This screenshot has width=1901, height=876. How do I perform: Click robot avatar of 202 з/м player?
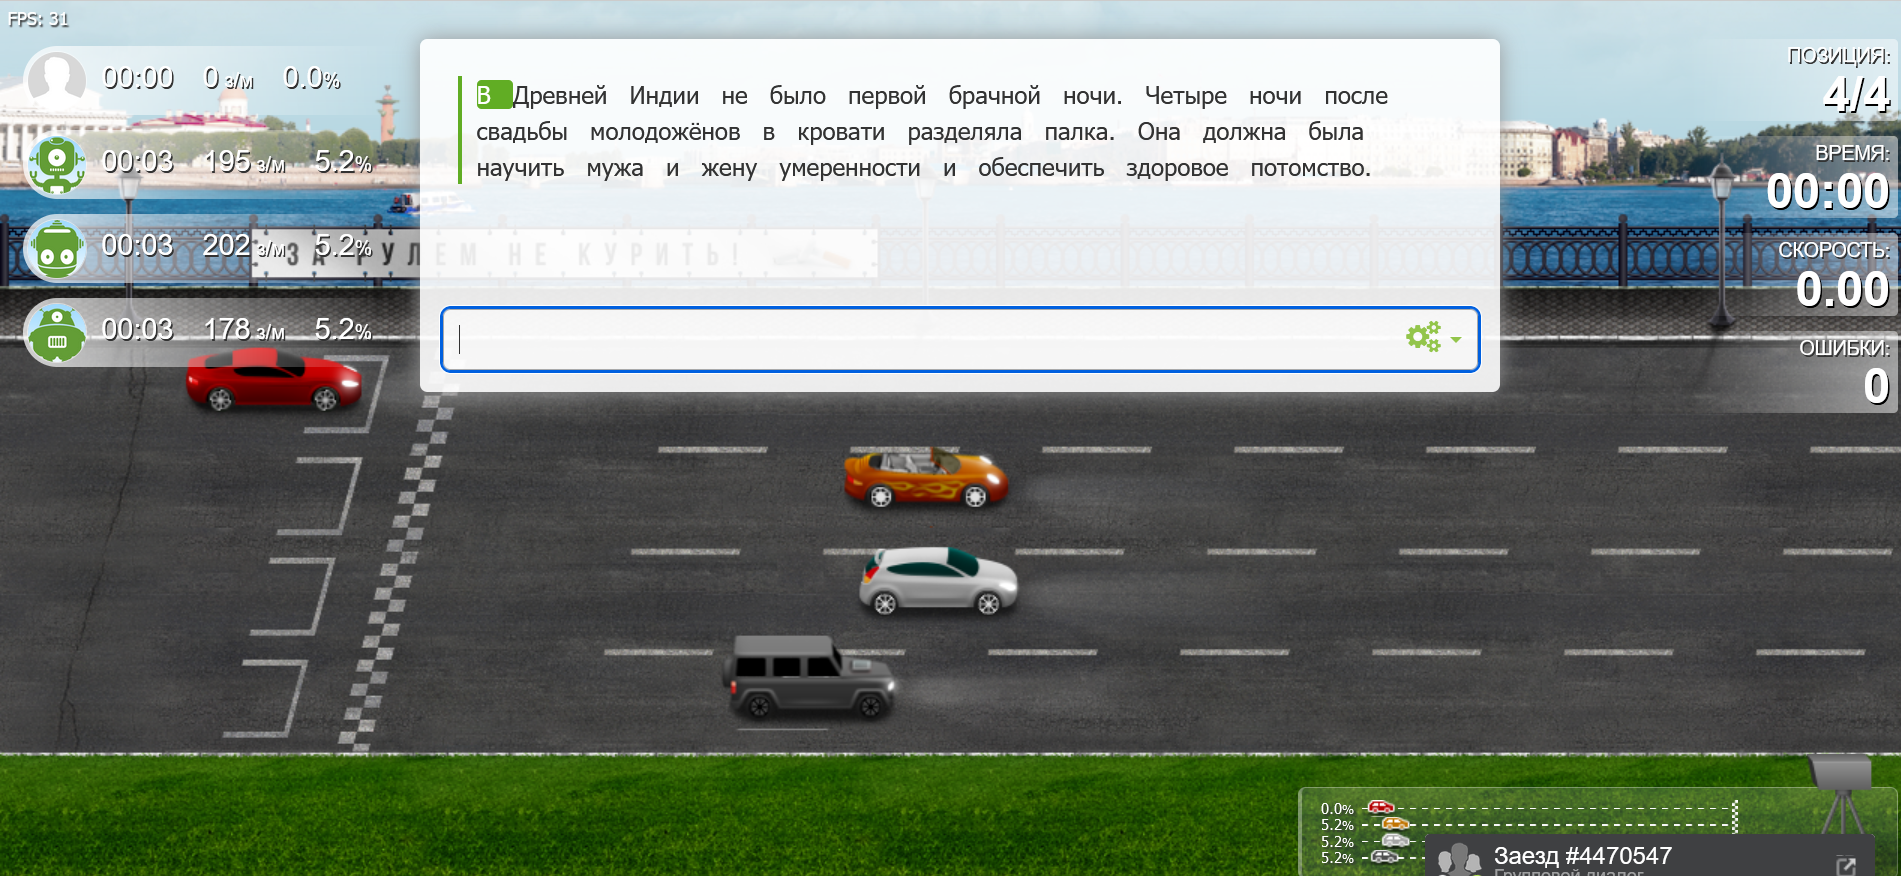(56, 248)
